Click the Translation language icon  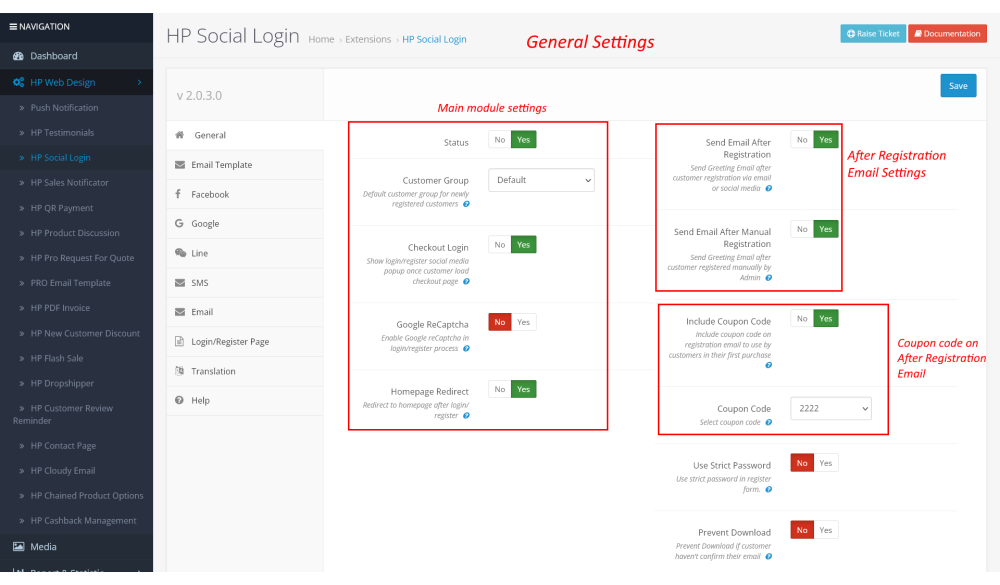coord(179,371)
